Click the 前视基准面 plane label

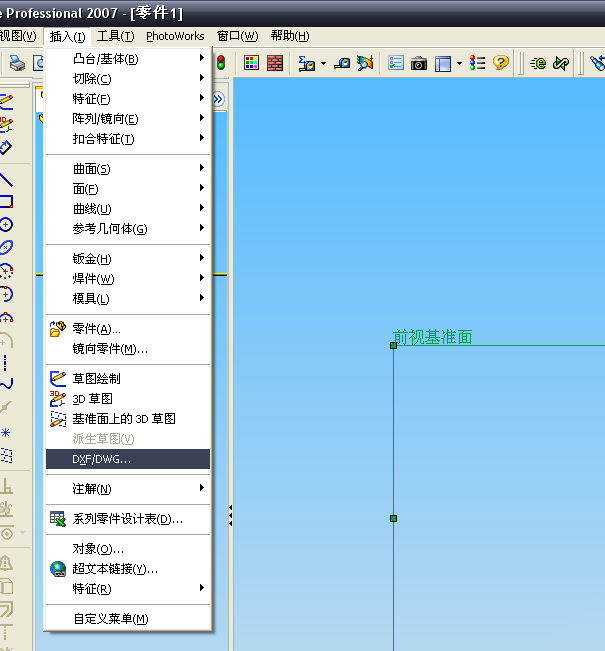coord(432,337)
